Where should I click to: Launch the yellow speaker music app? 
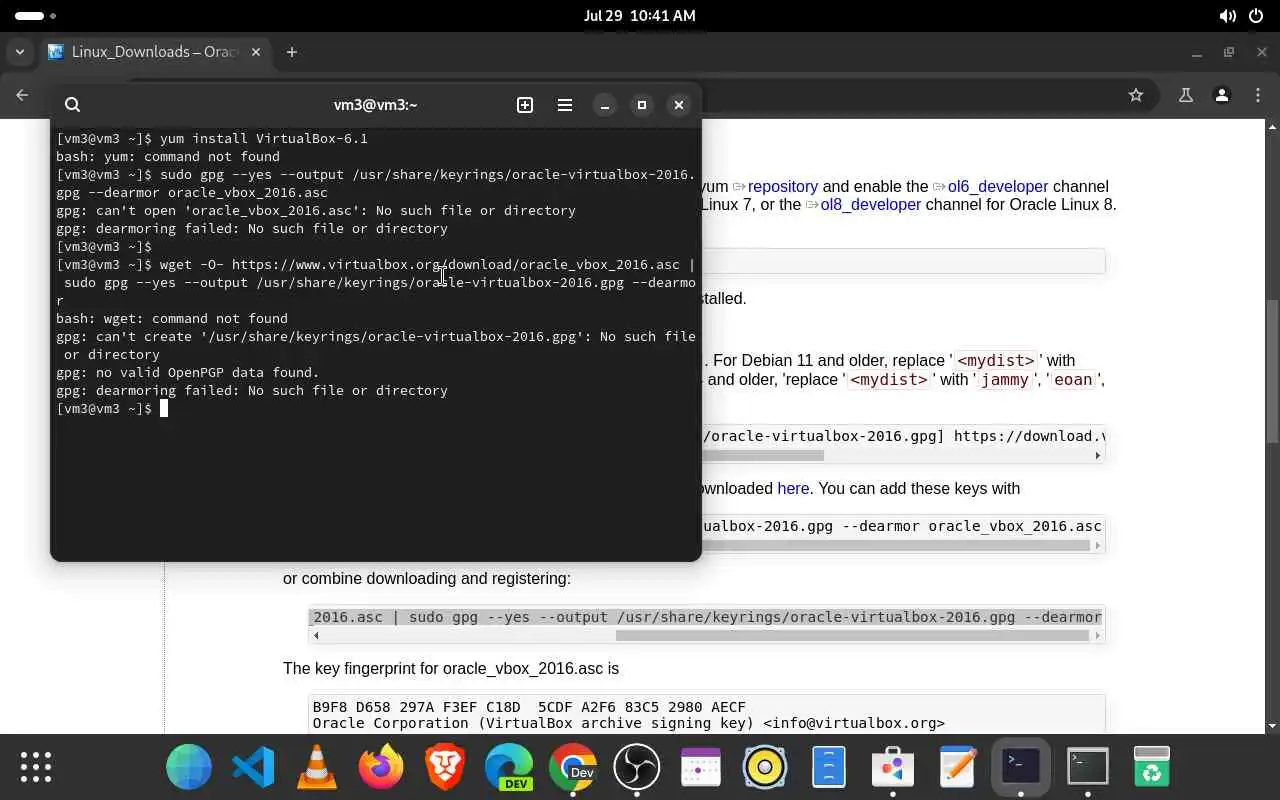[765, 767]
